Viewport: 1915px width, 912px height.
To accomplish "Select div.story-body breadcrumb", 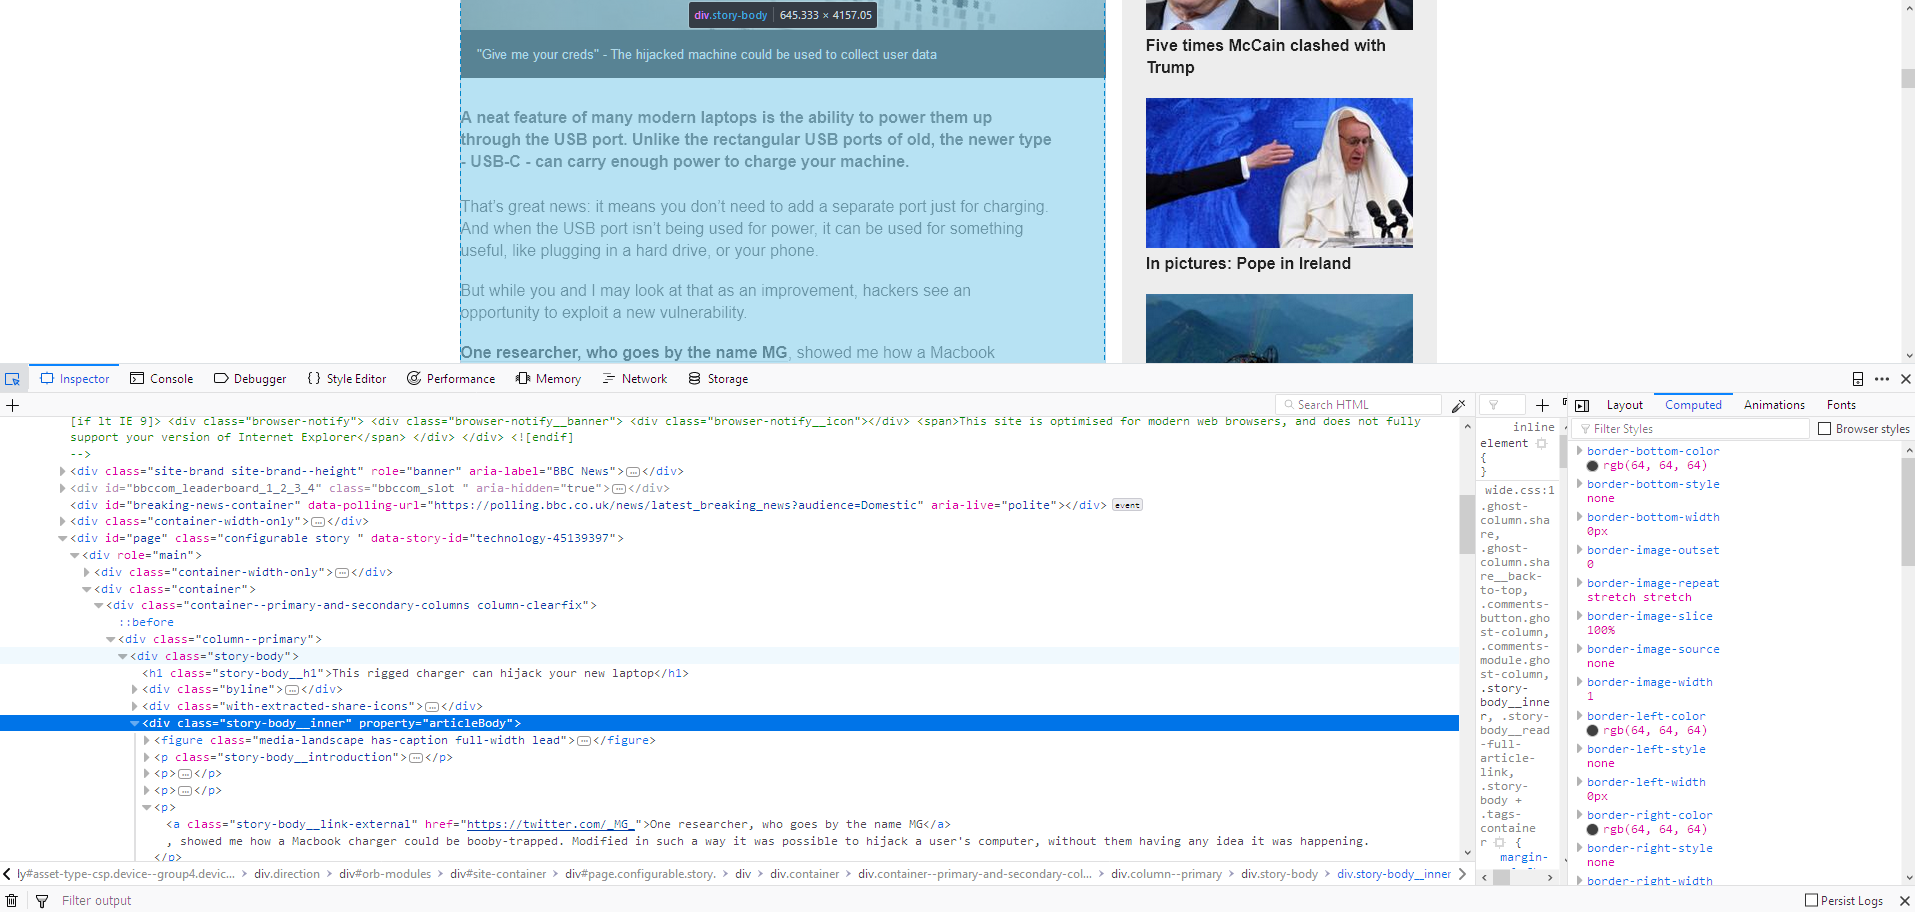I will point(1279,874).
